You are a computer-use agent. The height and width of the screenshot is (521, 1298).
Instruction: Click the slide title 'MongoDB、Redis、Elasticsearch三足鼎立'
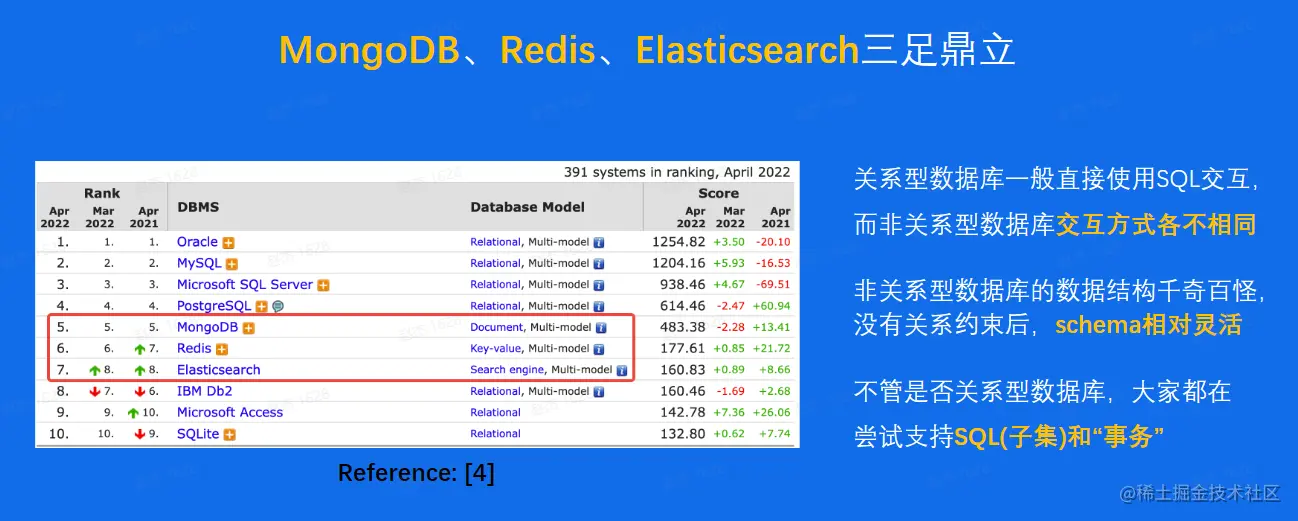647,50
